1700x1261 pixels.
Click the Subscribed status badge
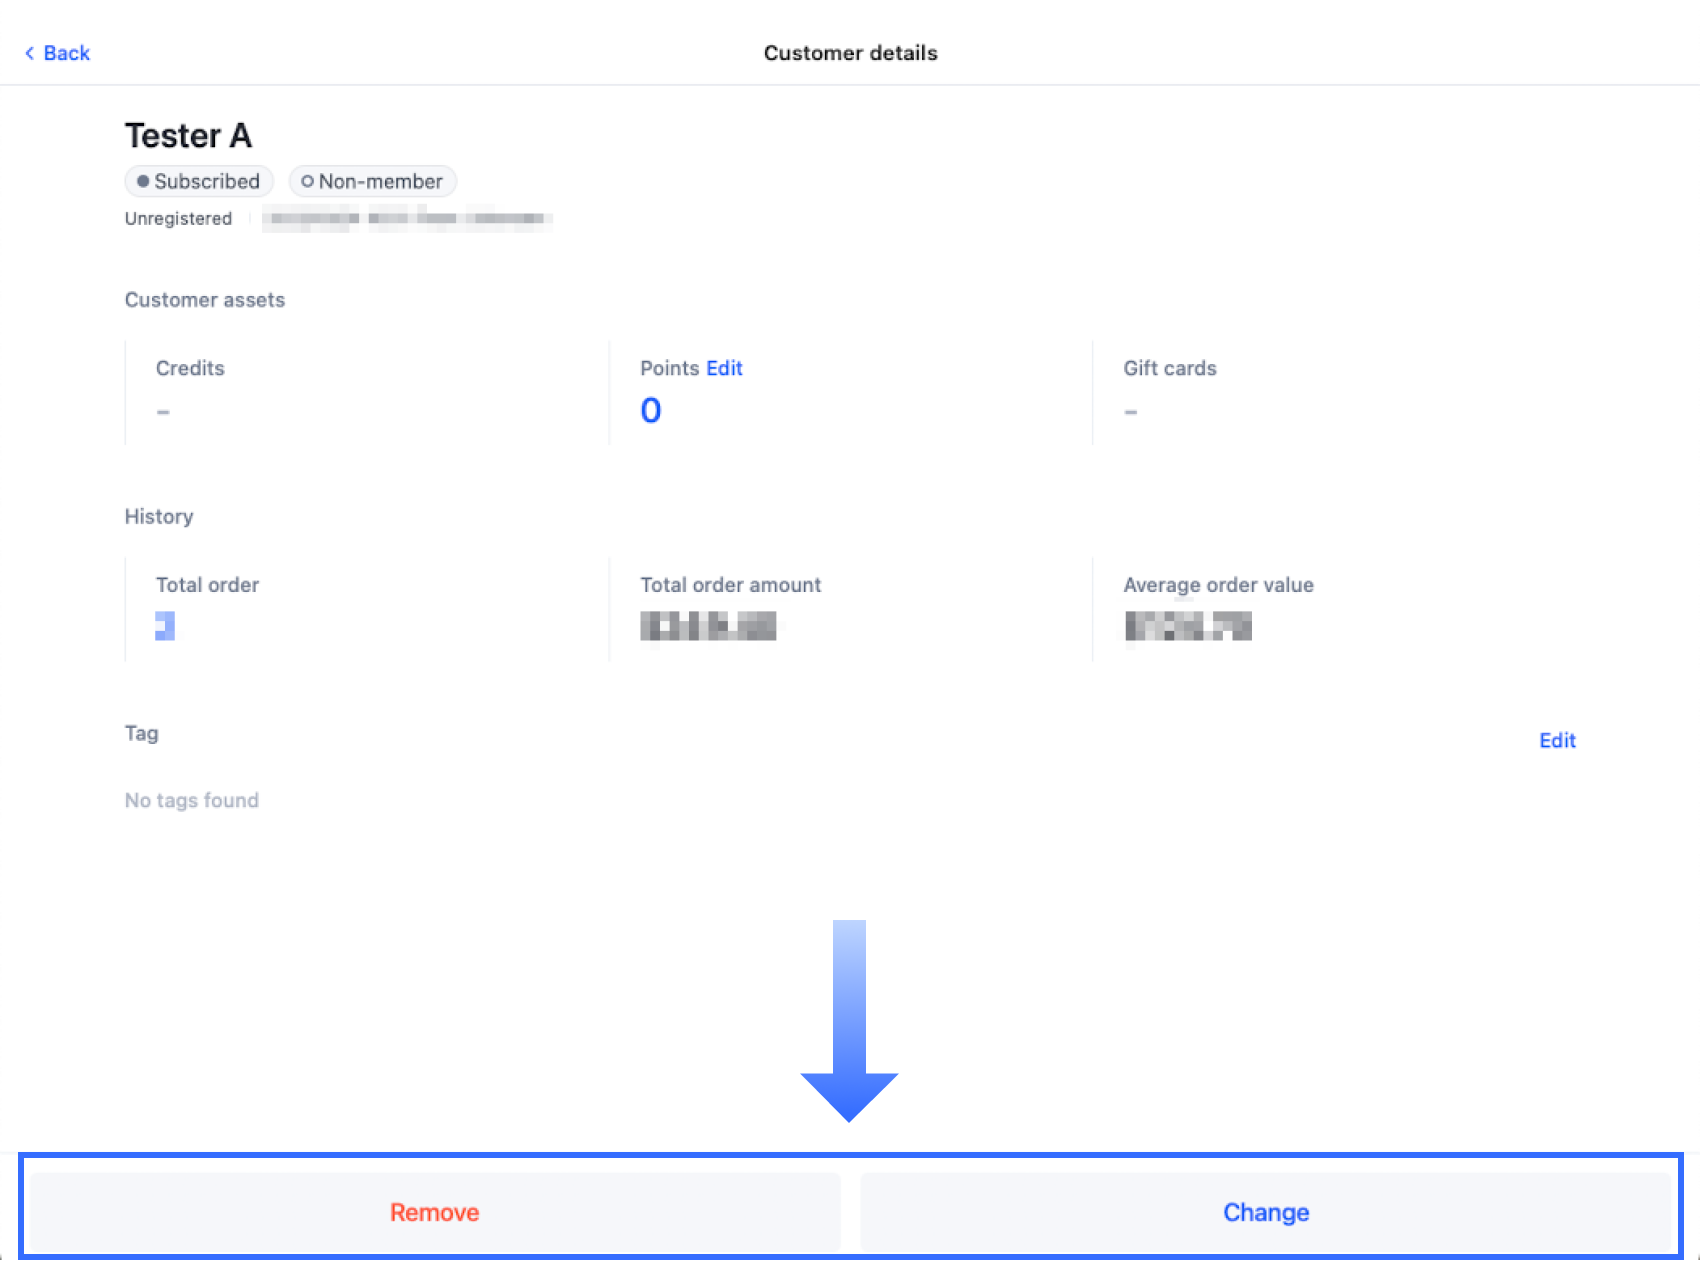point(199,181)
